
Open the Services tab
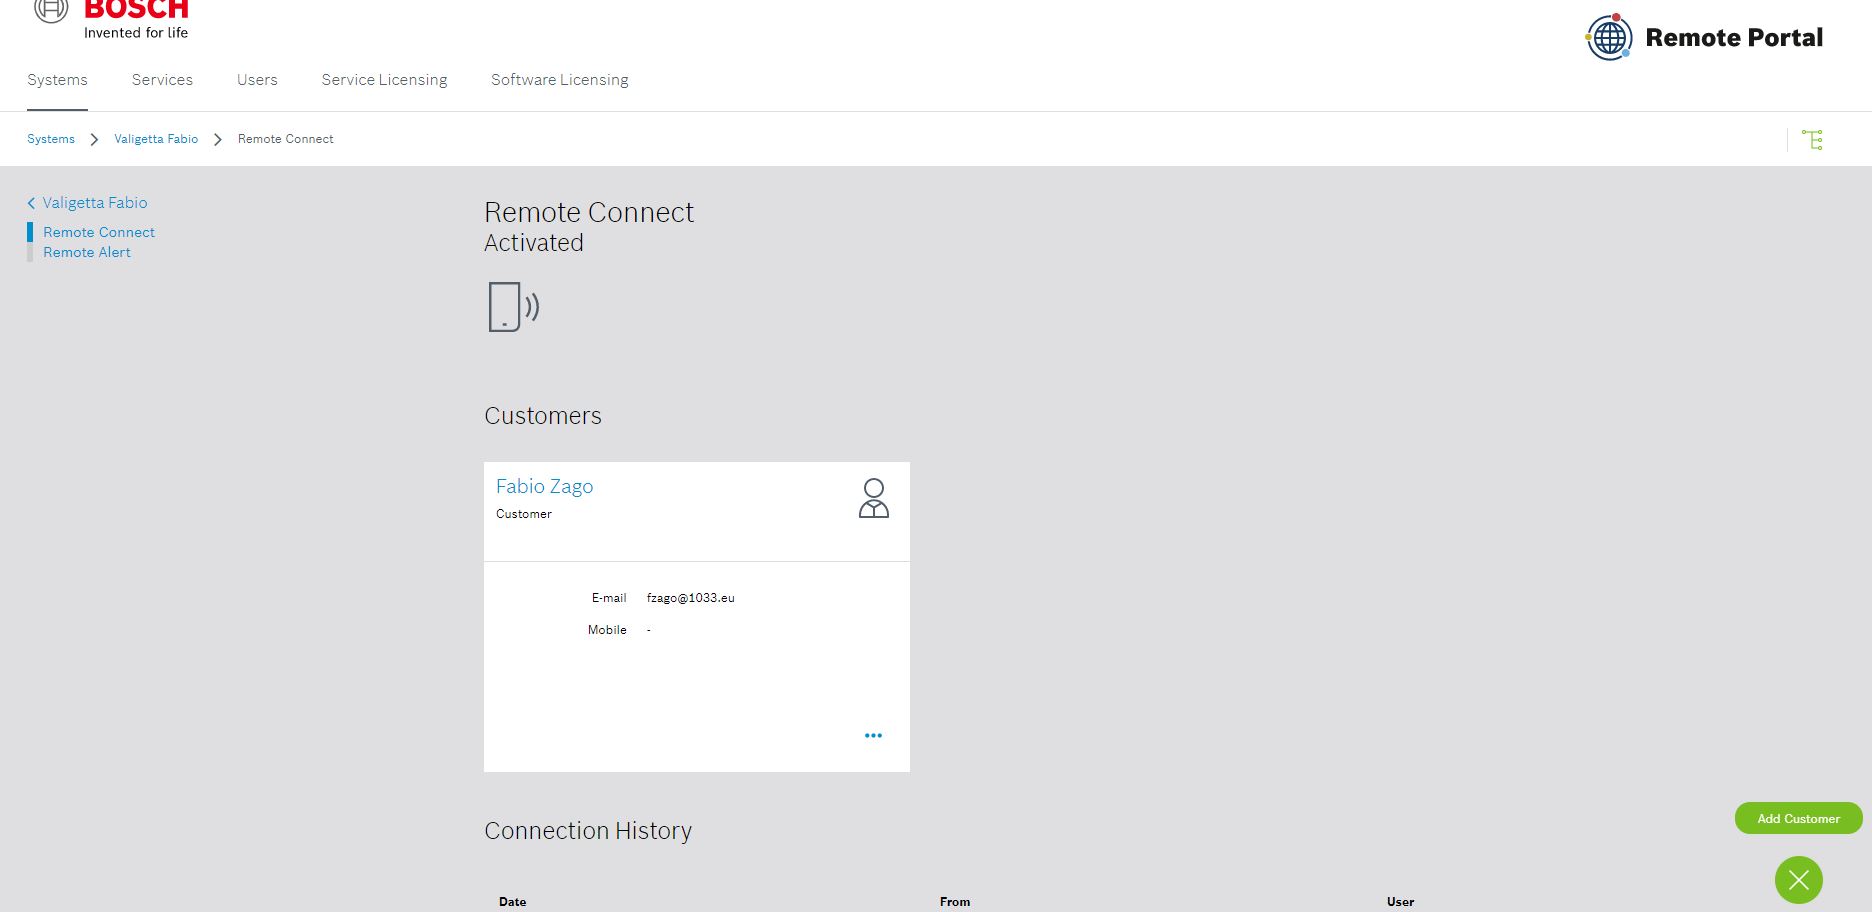pyautogui.click(x=162, y=80)
